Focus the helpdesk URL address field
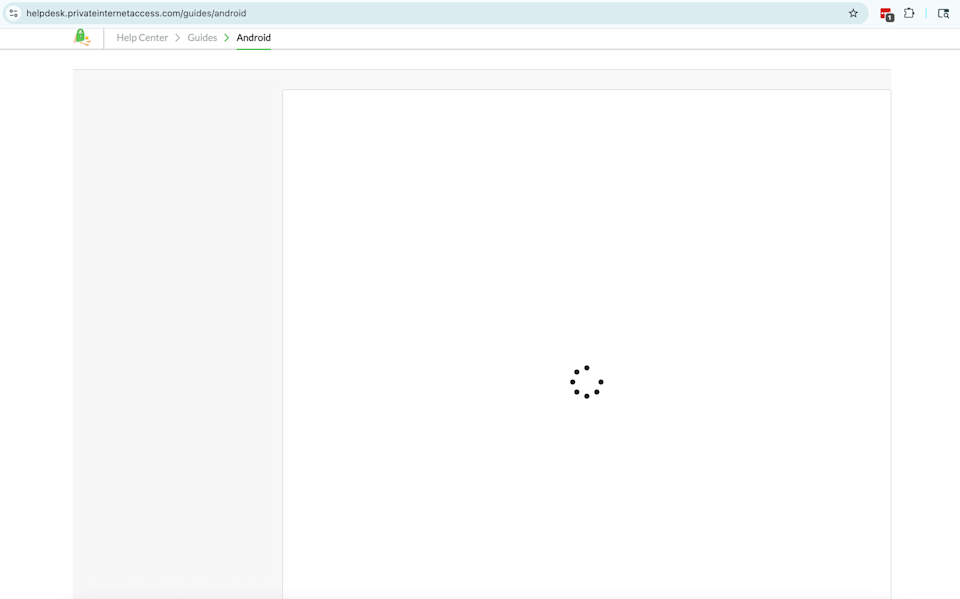Viewport: 960px width, 599px height. [400, 13]
